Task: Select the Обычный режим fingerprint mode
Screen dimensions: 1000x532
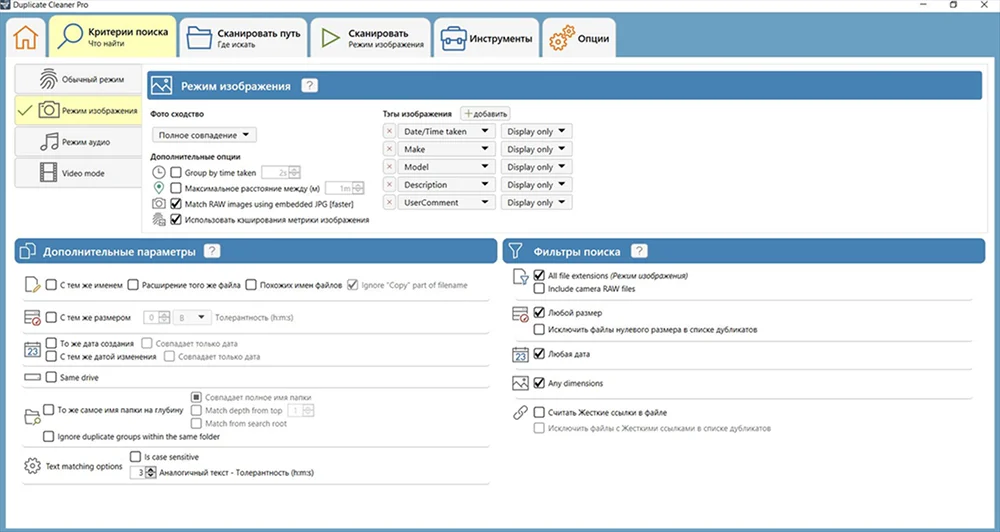Action: click(77, 79)
